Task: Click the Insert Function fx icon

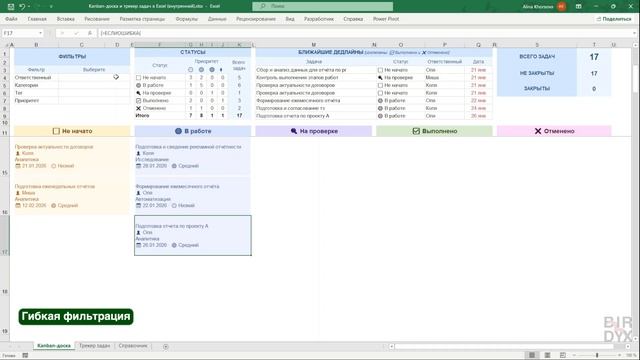Action: pos(90,33)
